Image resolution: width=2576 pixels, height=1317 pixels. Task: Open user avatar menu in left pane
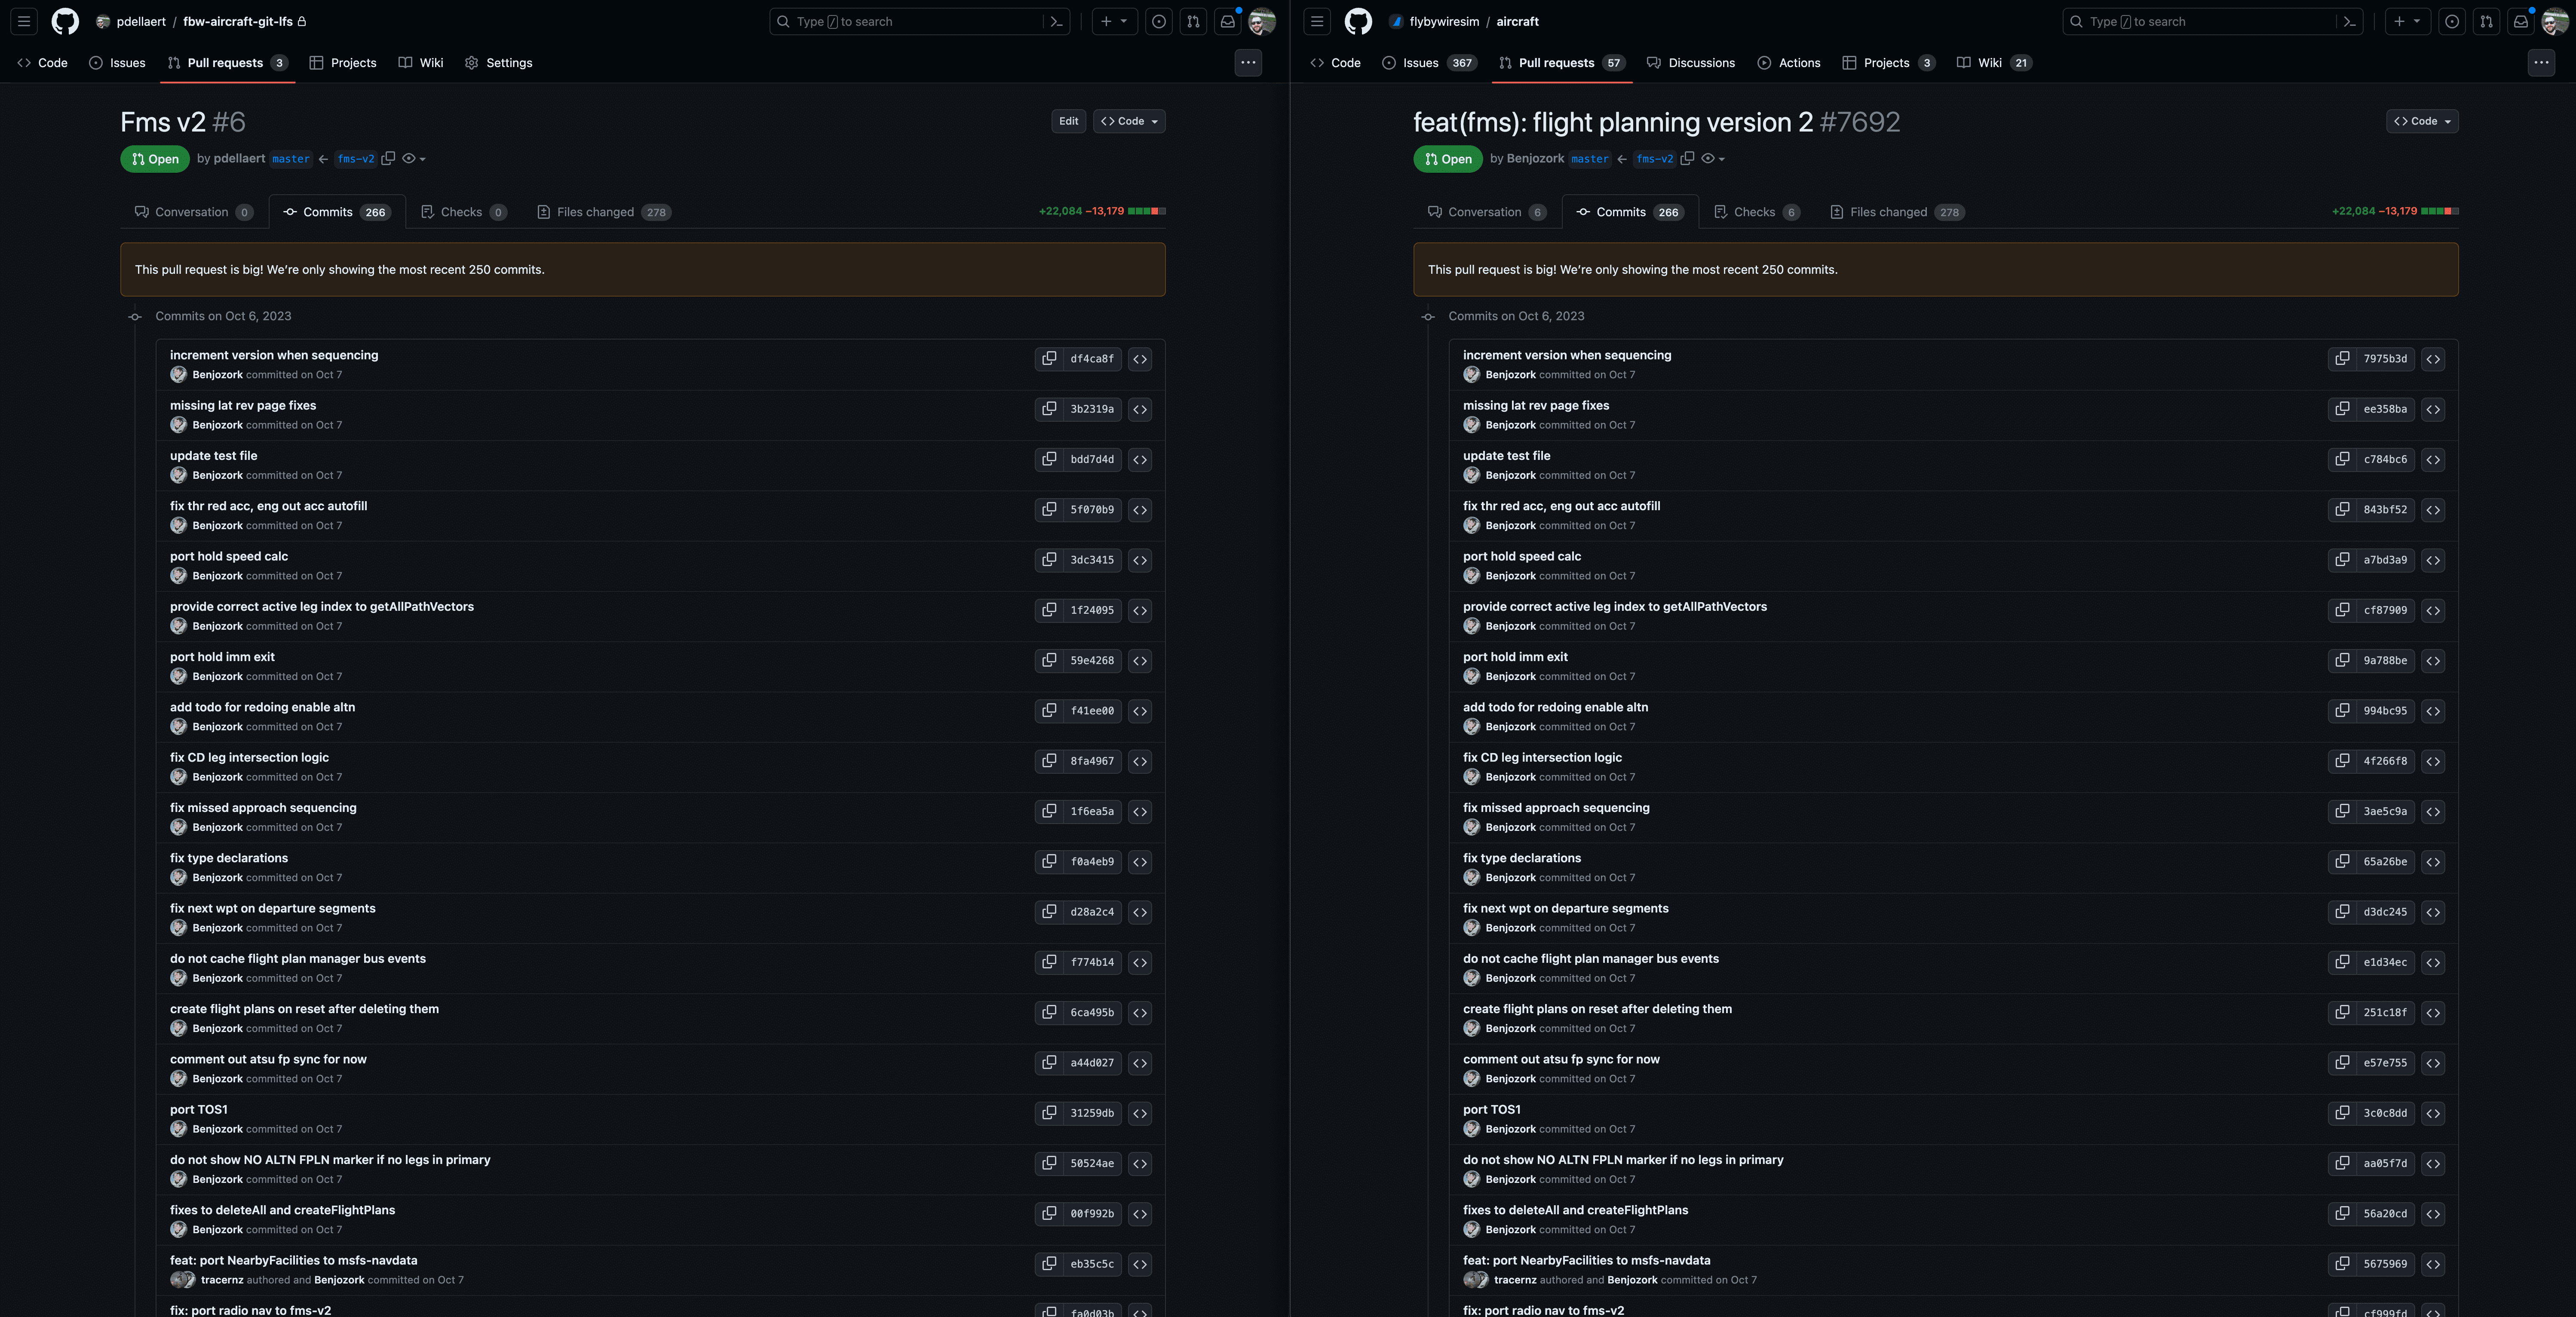pos(1262,21)
